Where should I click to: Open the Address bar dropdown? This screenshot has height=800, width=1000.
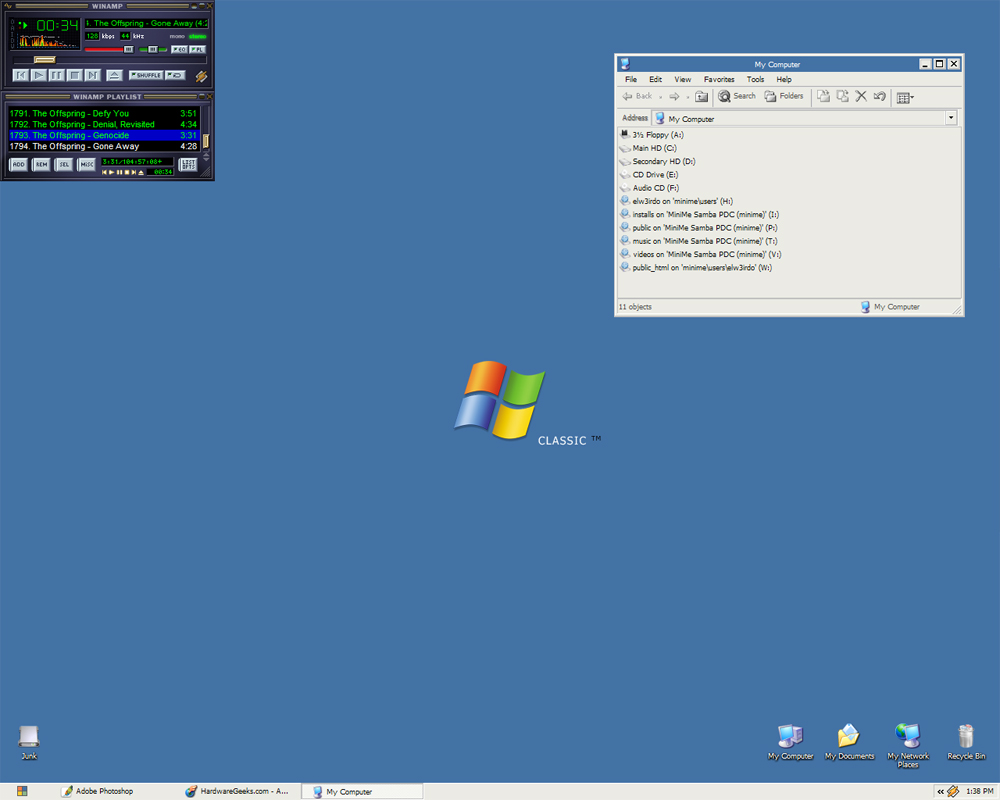coord(950,118)
